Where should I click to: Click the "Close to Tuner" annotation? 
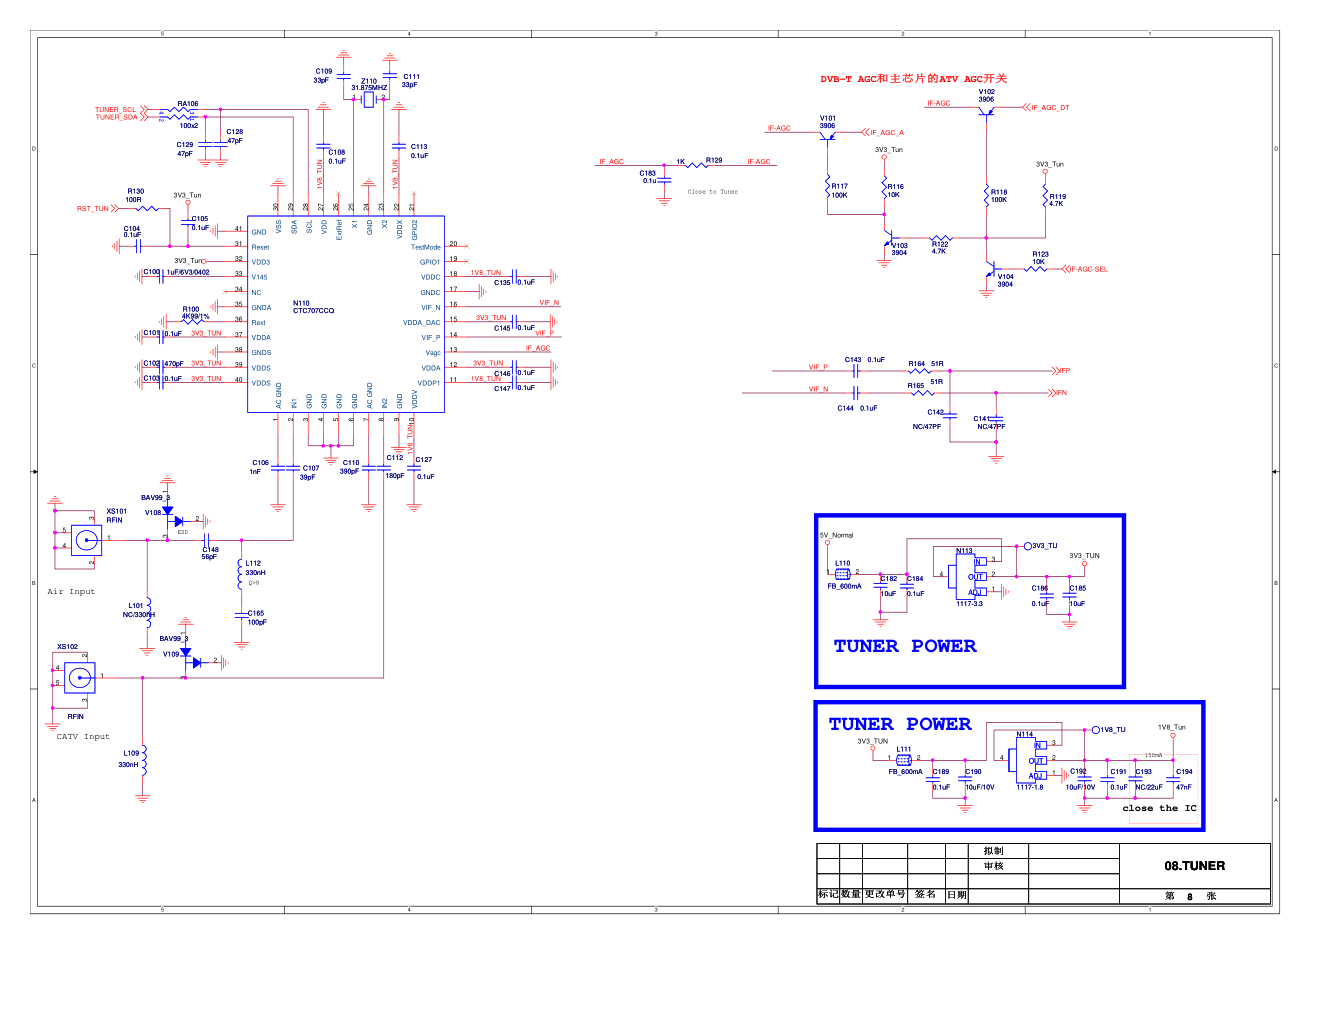point(712,192)
